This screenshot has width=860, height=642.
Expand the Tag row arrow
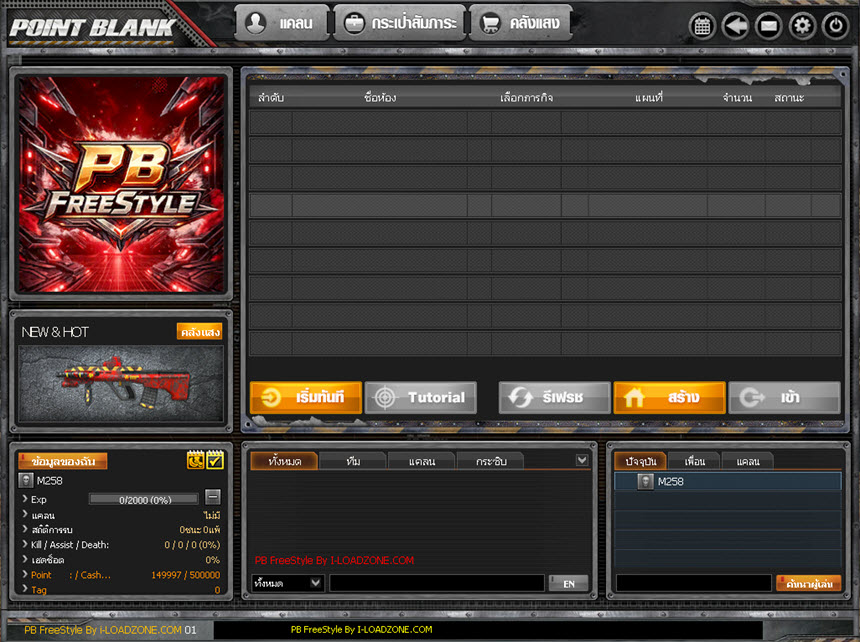[25, 589]
